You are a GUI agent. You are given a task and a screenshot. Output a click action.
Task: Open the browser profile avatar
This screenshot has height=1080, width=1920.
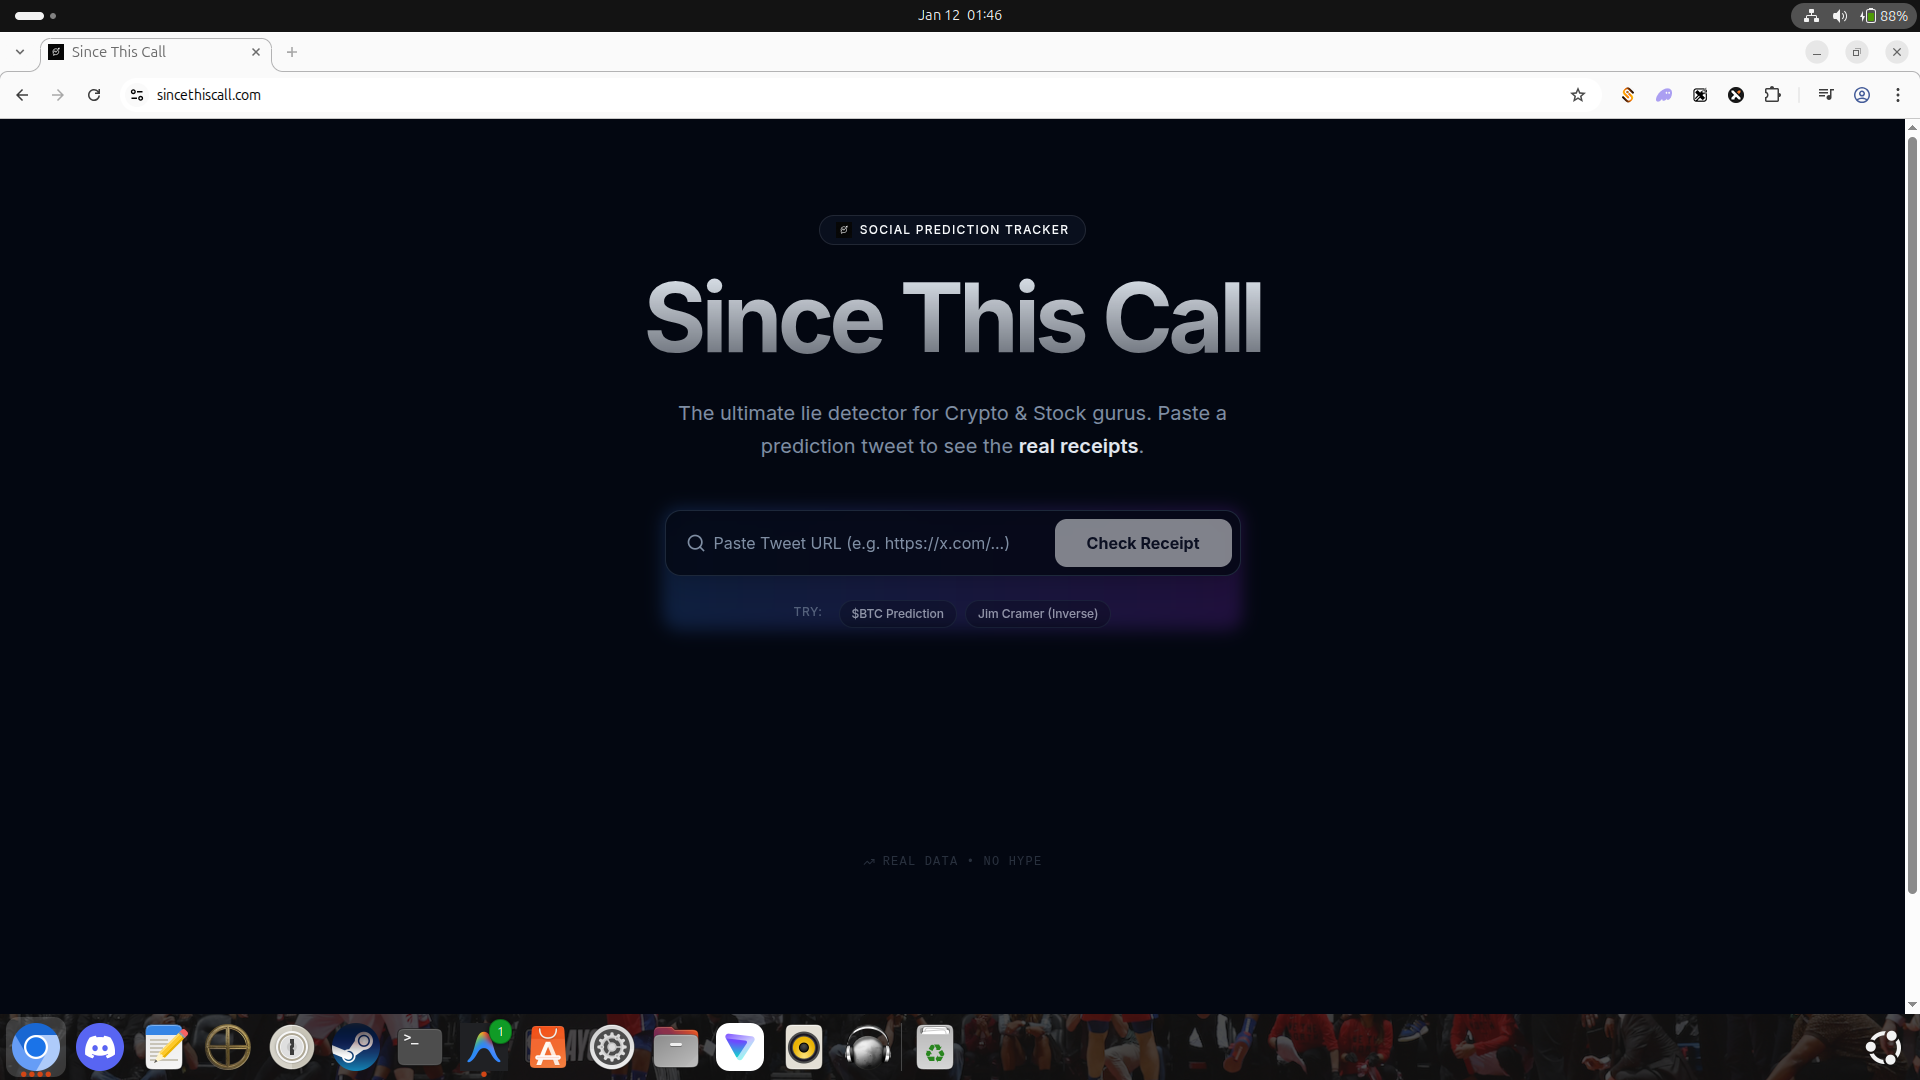pyautogui.click(x=1862, y=94)
